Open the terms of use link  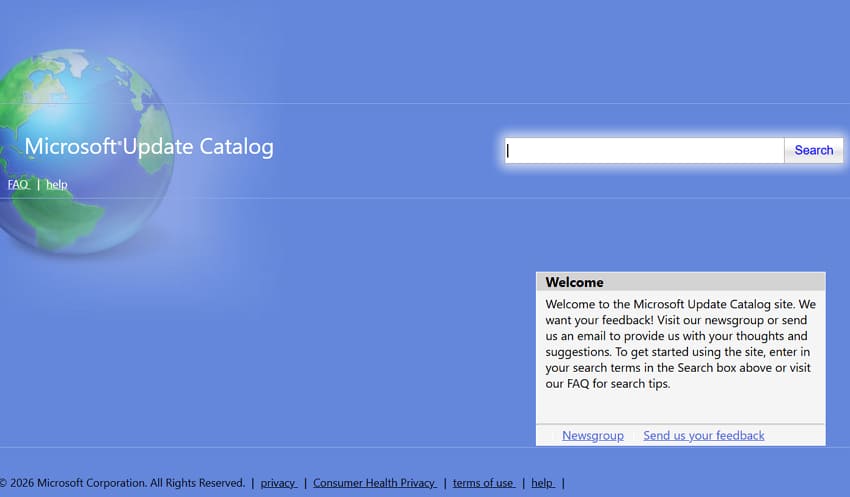pyautogui.click(x=484, y=483)
